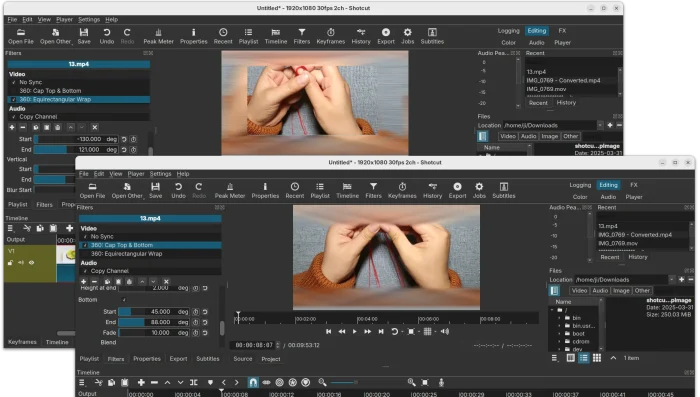700x397 pixels.
Task: Select the History tab in the front Recent panel
Action: 638,257
